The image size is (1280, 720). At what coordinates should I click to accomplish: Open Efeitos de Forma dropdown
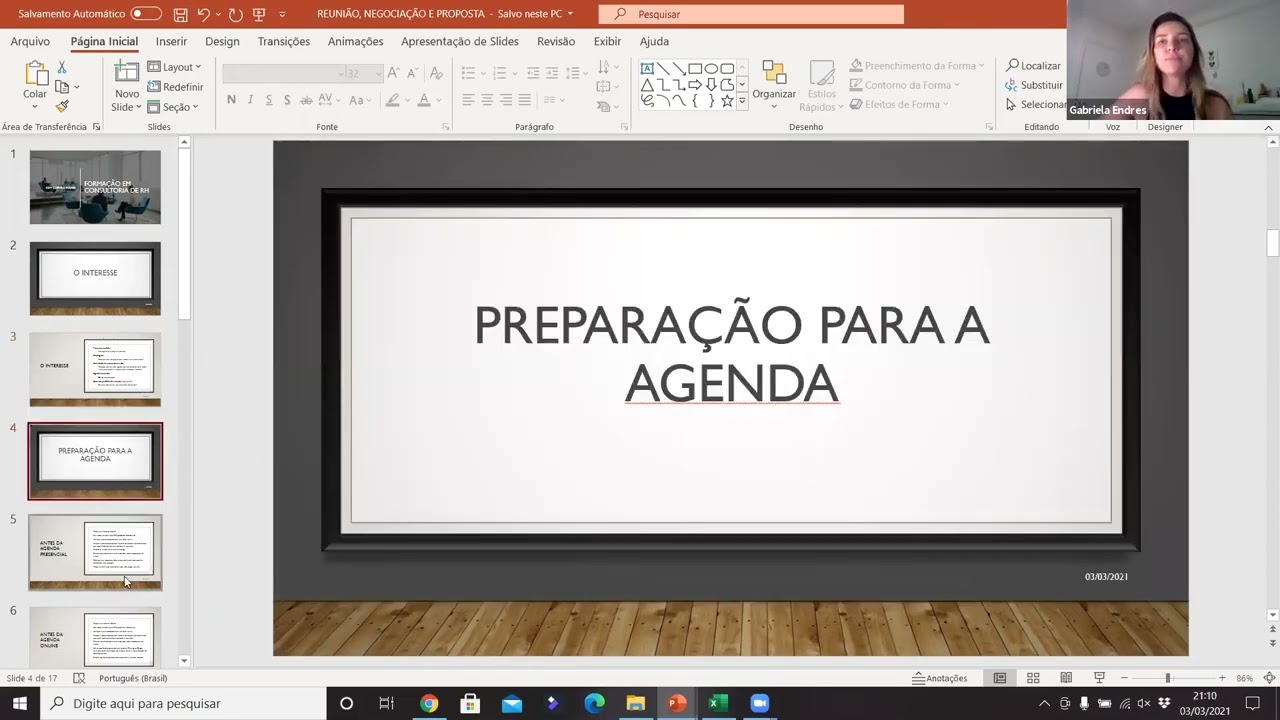point(900,104)
